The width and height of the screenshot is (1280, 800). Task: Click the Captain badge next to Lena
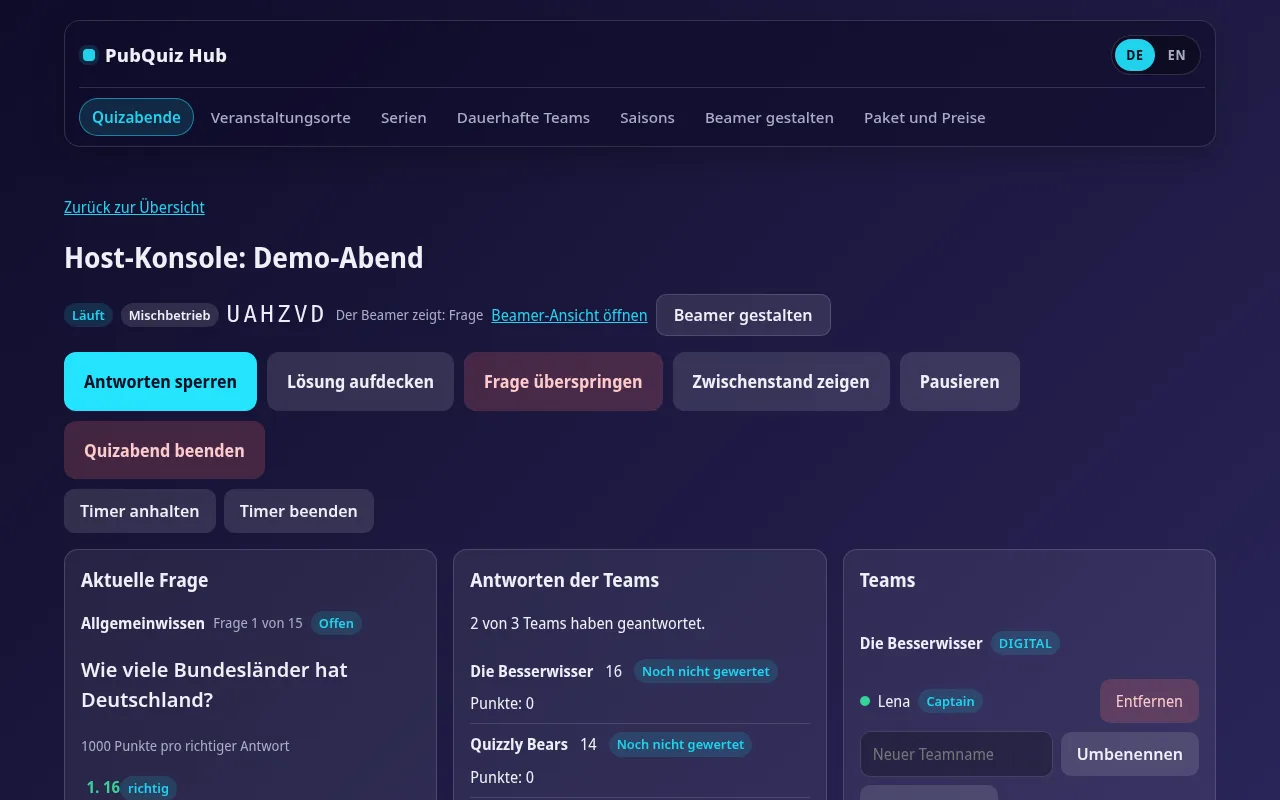pyautogui.click(x=950, y=701)
